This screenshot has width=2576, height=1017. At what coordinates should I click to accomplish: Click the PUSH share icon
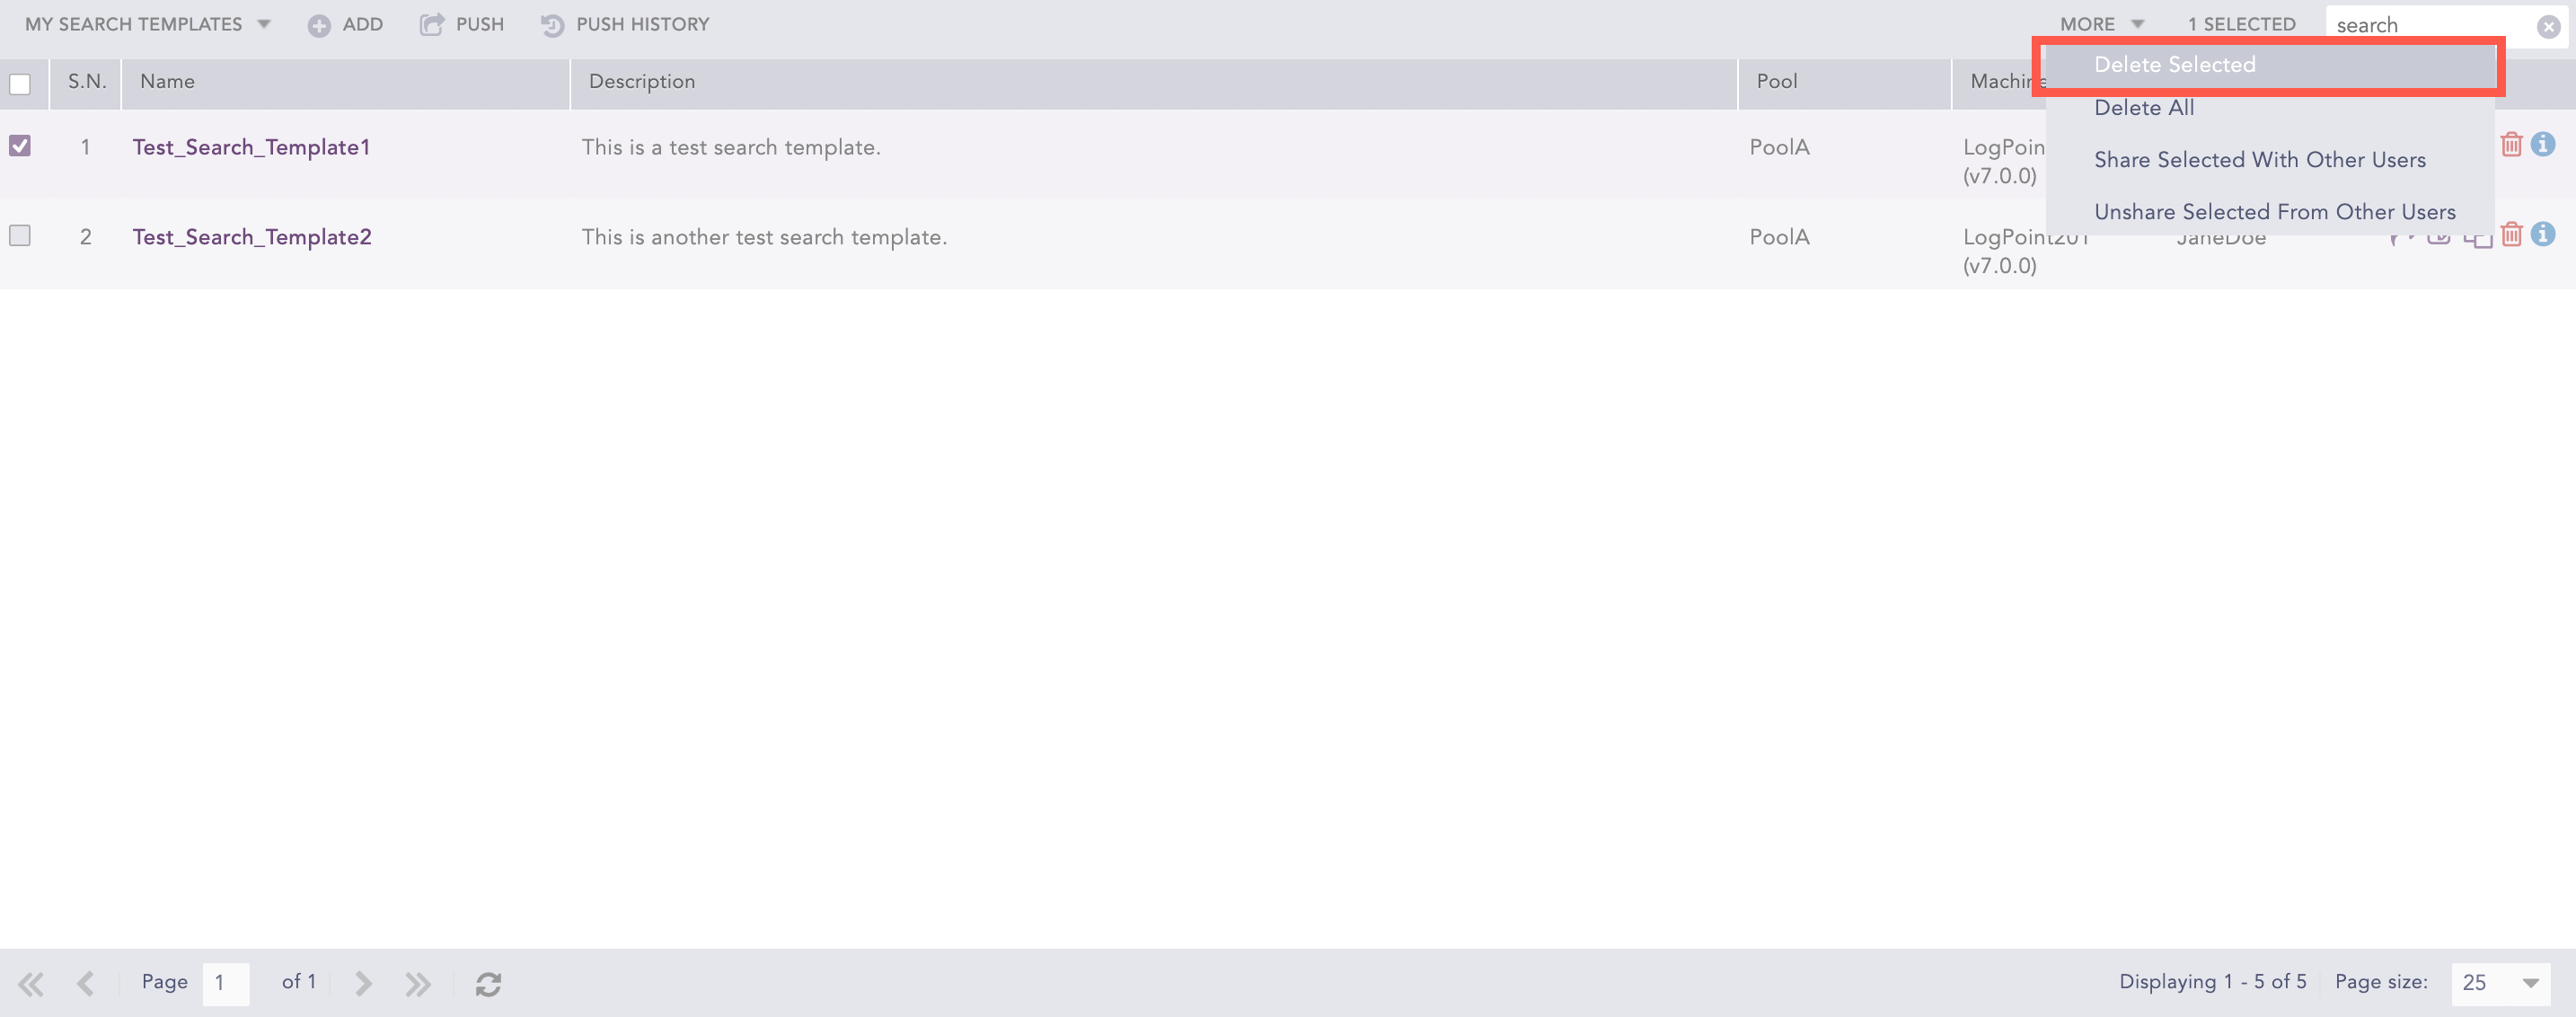pyautogui.click(x=431, y=25)
